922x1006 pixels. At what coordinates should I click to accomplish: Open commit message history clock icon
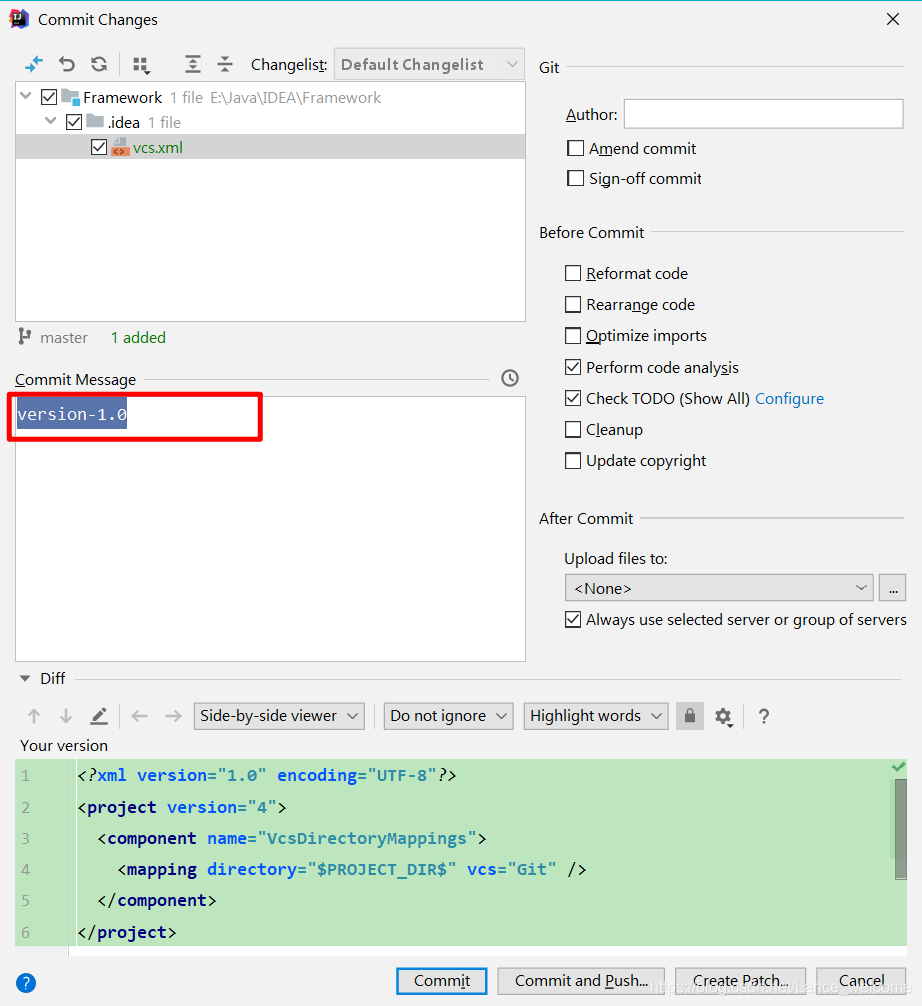point(509,378)
